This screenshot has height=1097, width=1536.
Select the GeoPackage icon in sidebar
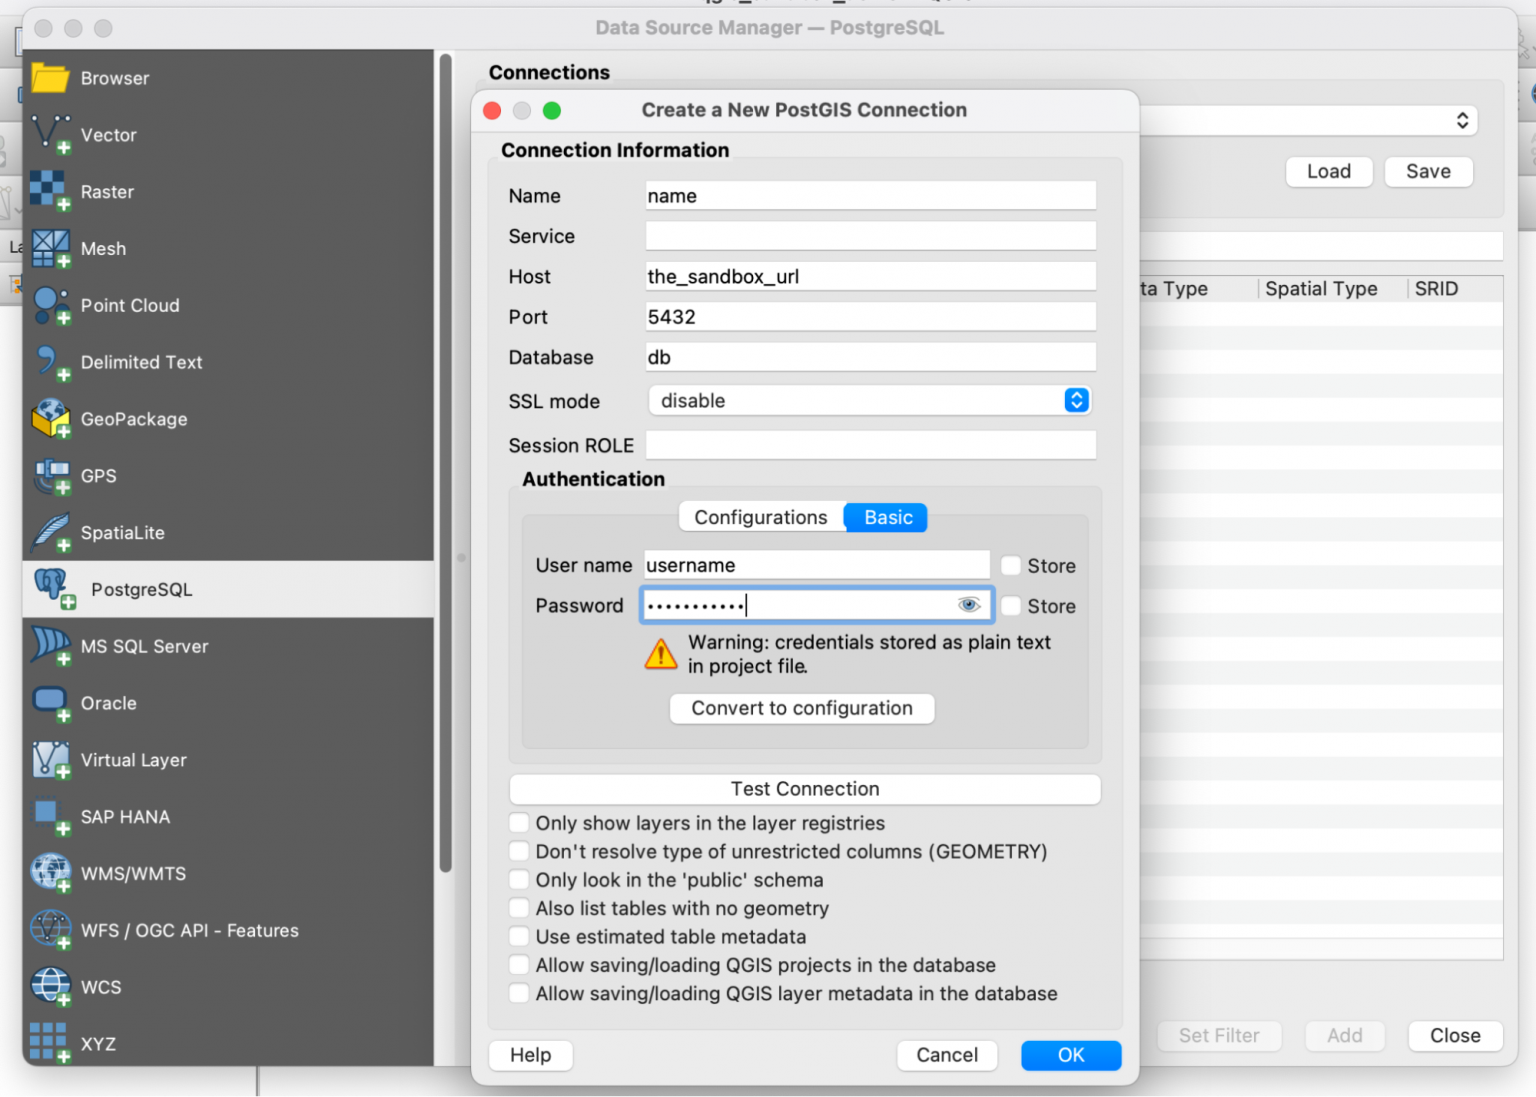click(50, 419)
